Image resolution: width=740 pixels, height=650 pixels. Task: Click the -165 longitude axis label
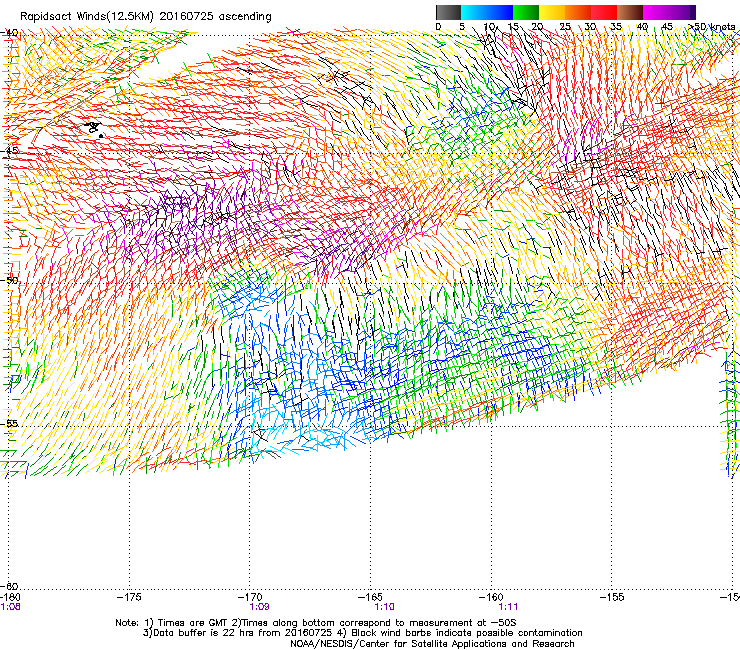coord(370,597)
